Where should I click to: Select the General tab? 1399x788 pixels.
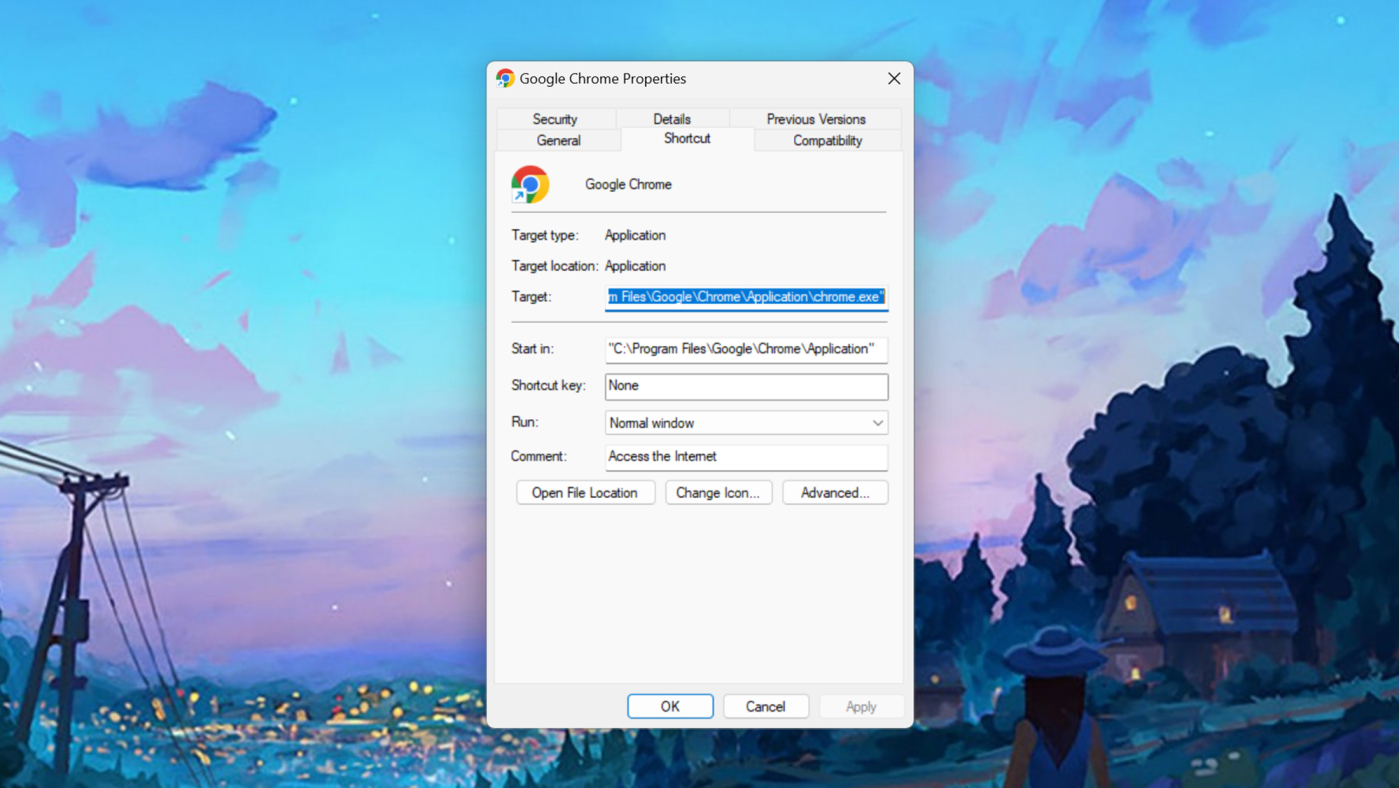coord(558,141)
